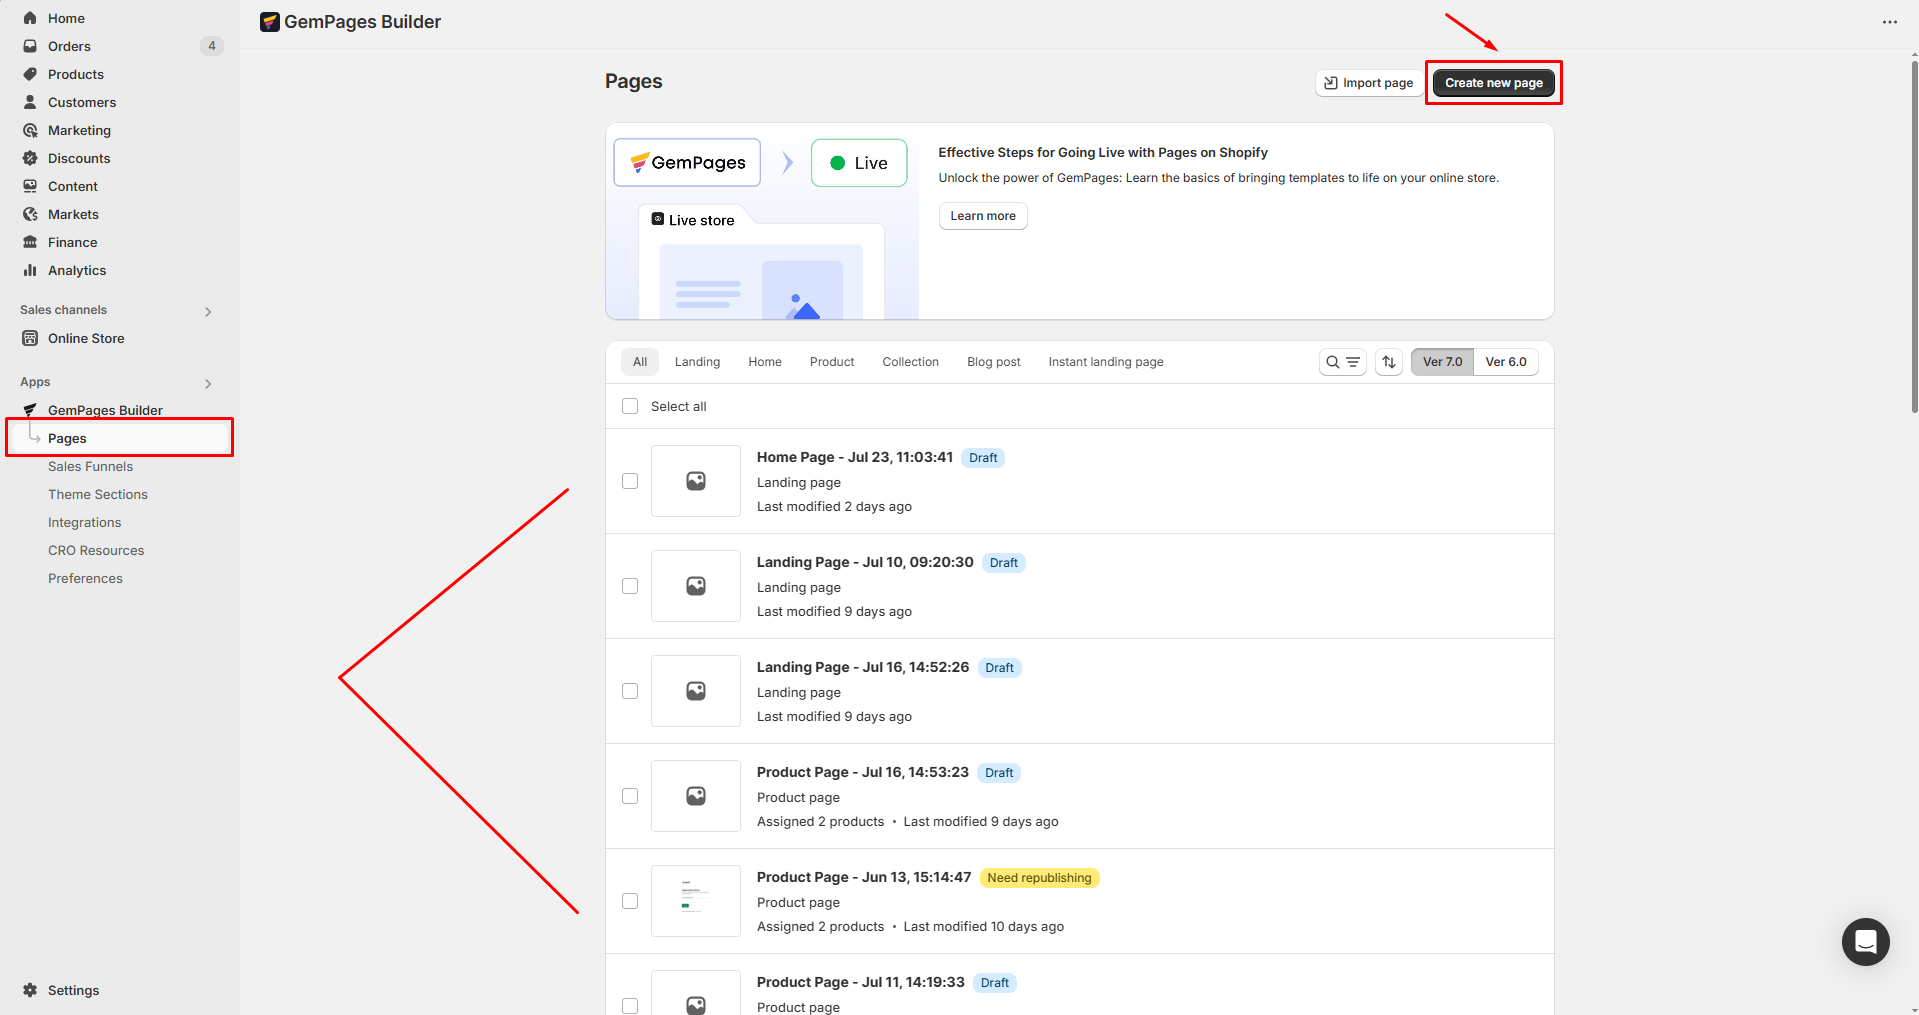Expand the Sales channels section
Screen dimensions: 1919x1015
[x=208, y=311]
